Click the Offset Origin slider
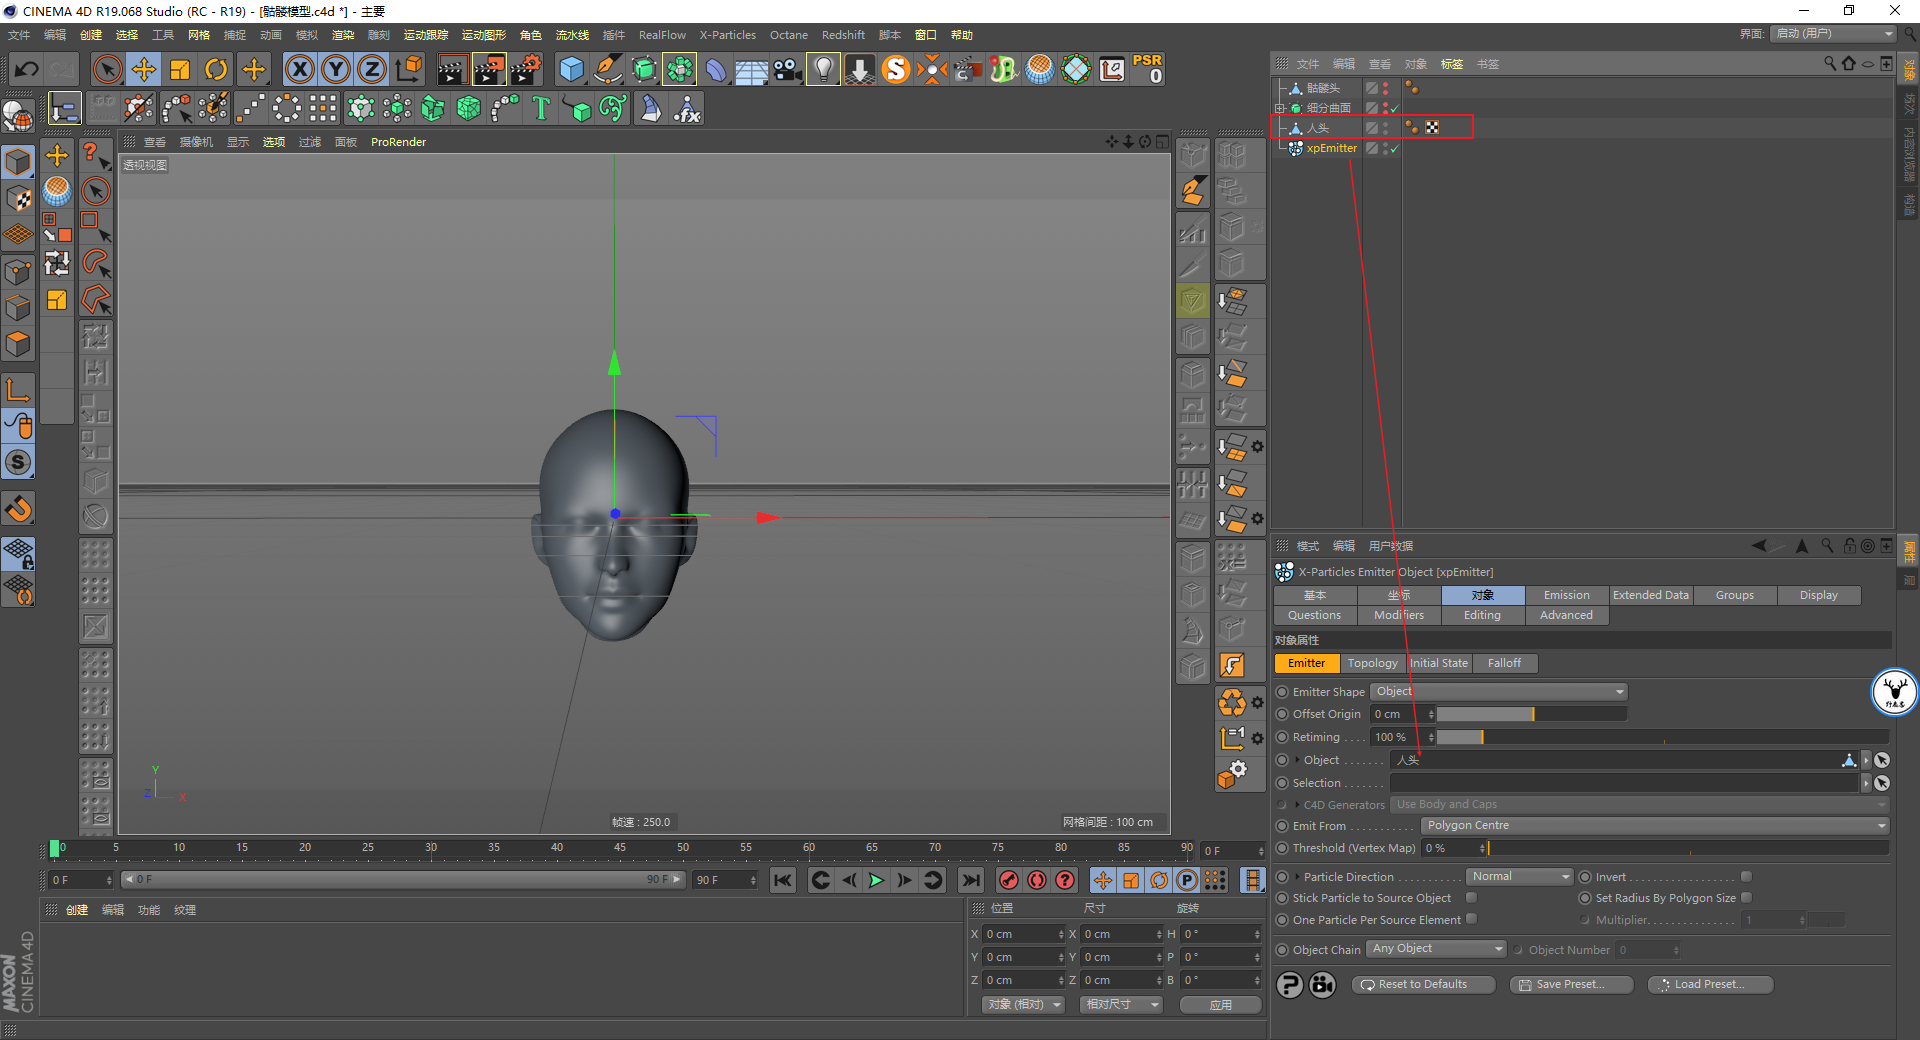This screenshot has width=1920, height=1040. tap(1532, 714)
